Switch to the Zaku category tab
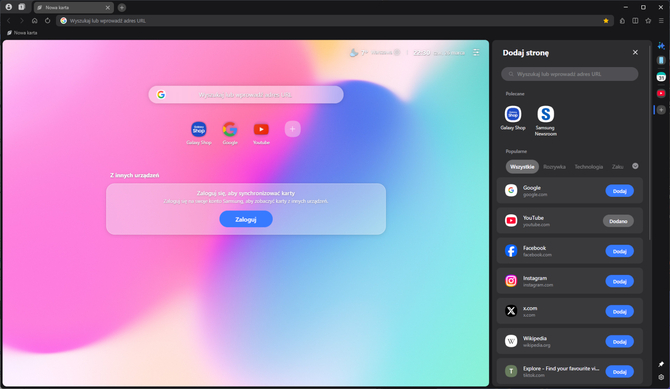670x389 pixels. click(617, 167)
